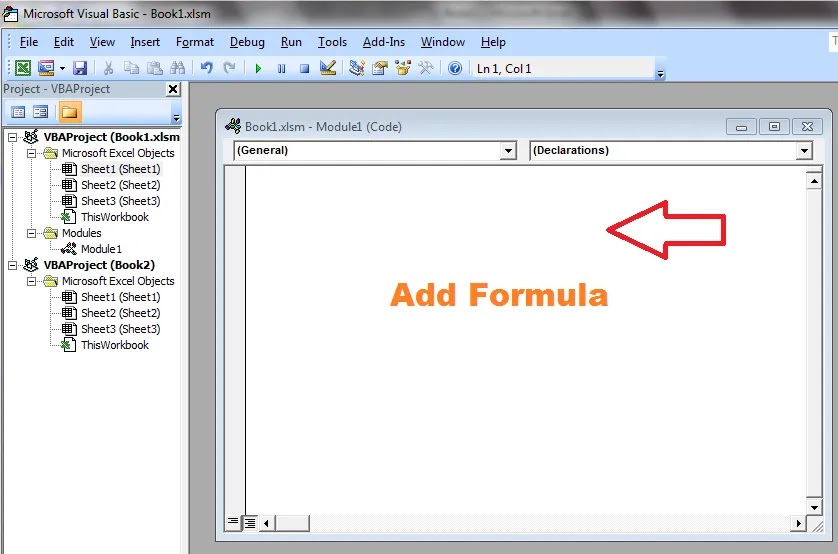Open the Tools menu
The image size is (838, 554).
pos(332,42)
